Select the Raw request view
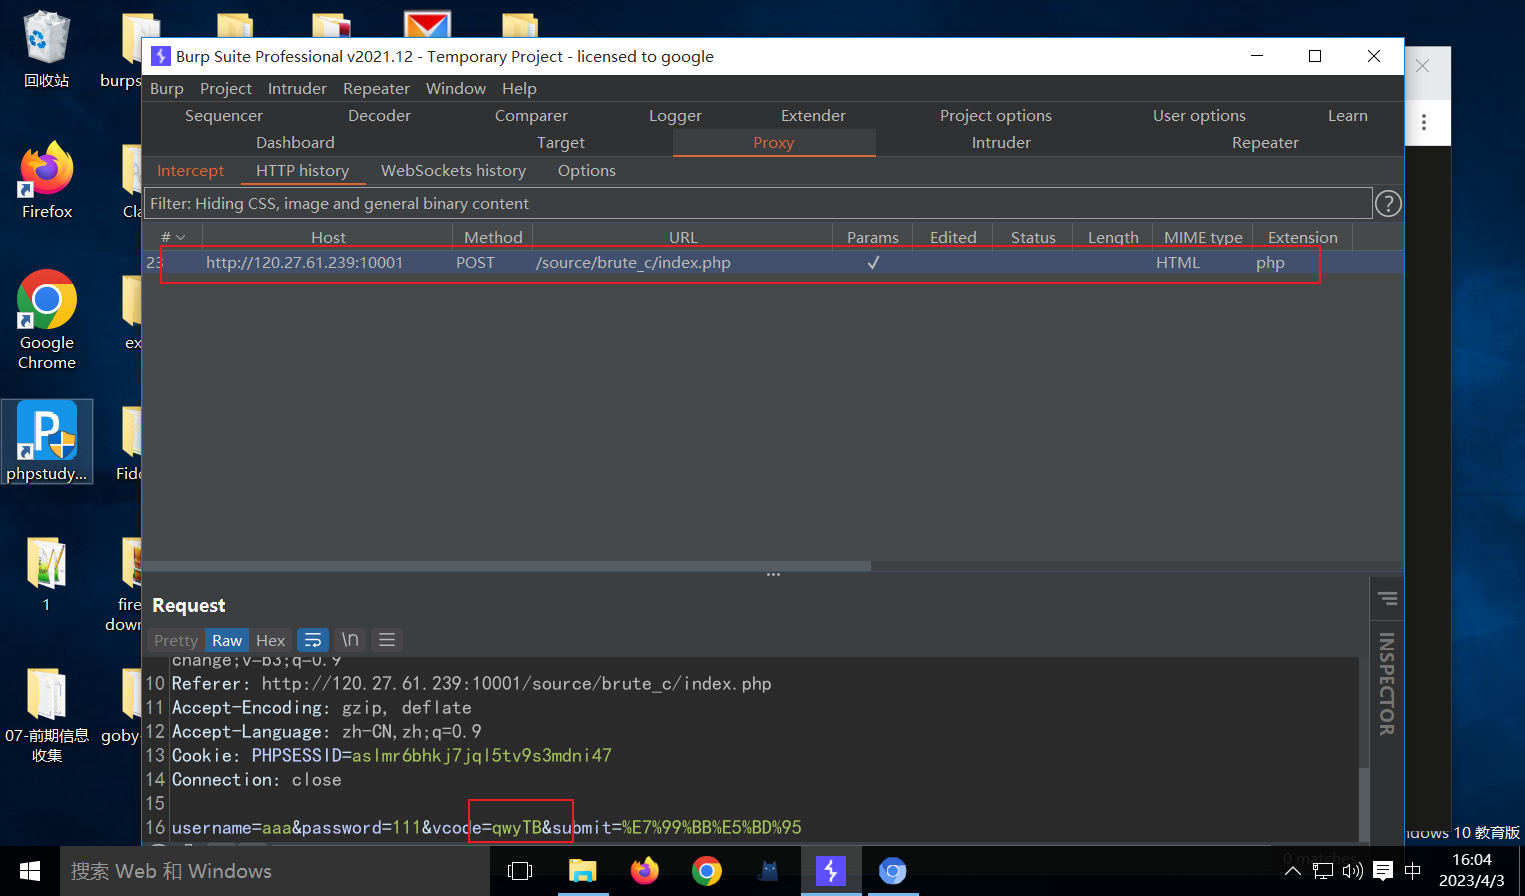Viewport: 1525px width, 896px height. click(x=227, y=640)
